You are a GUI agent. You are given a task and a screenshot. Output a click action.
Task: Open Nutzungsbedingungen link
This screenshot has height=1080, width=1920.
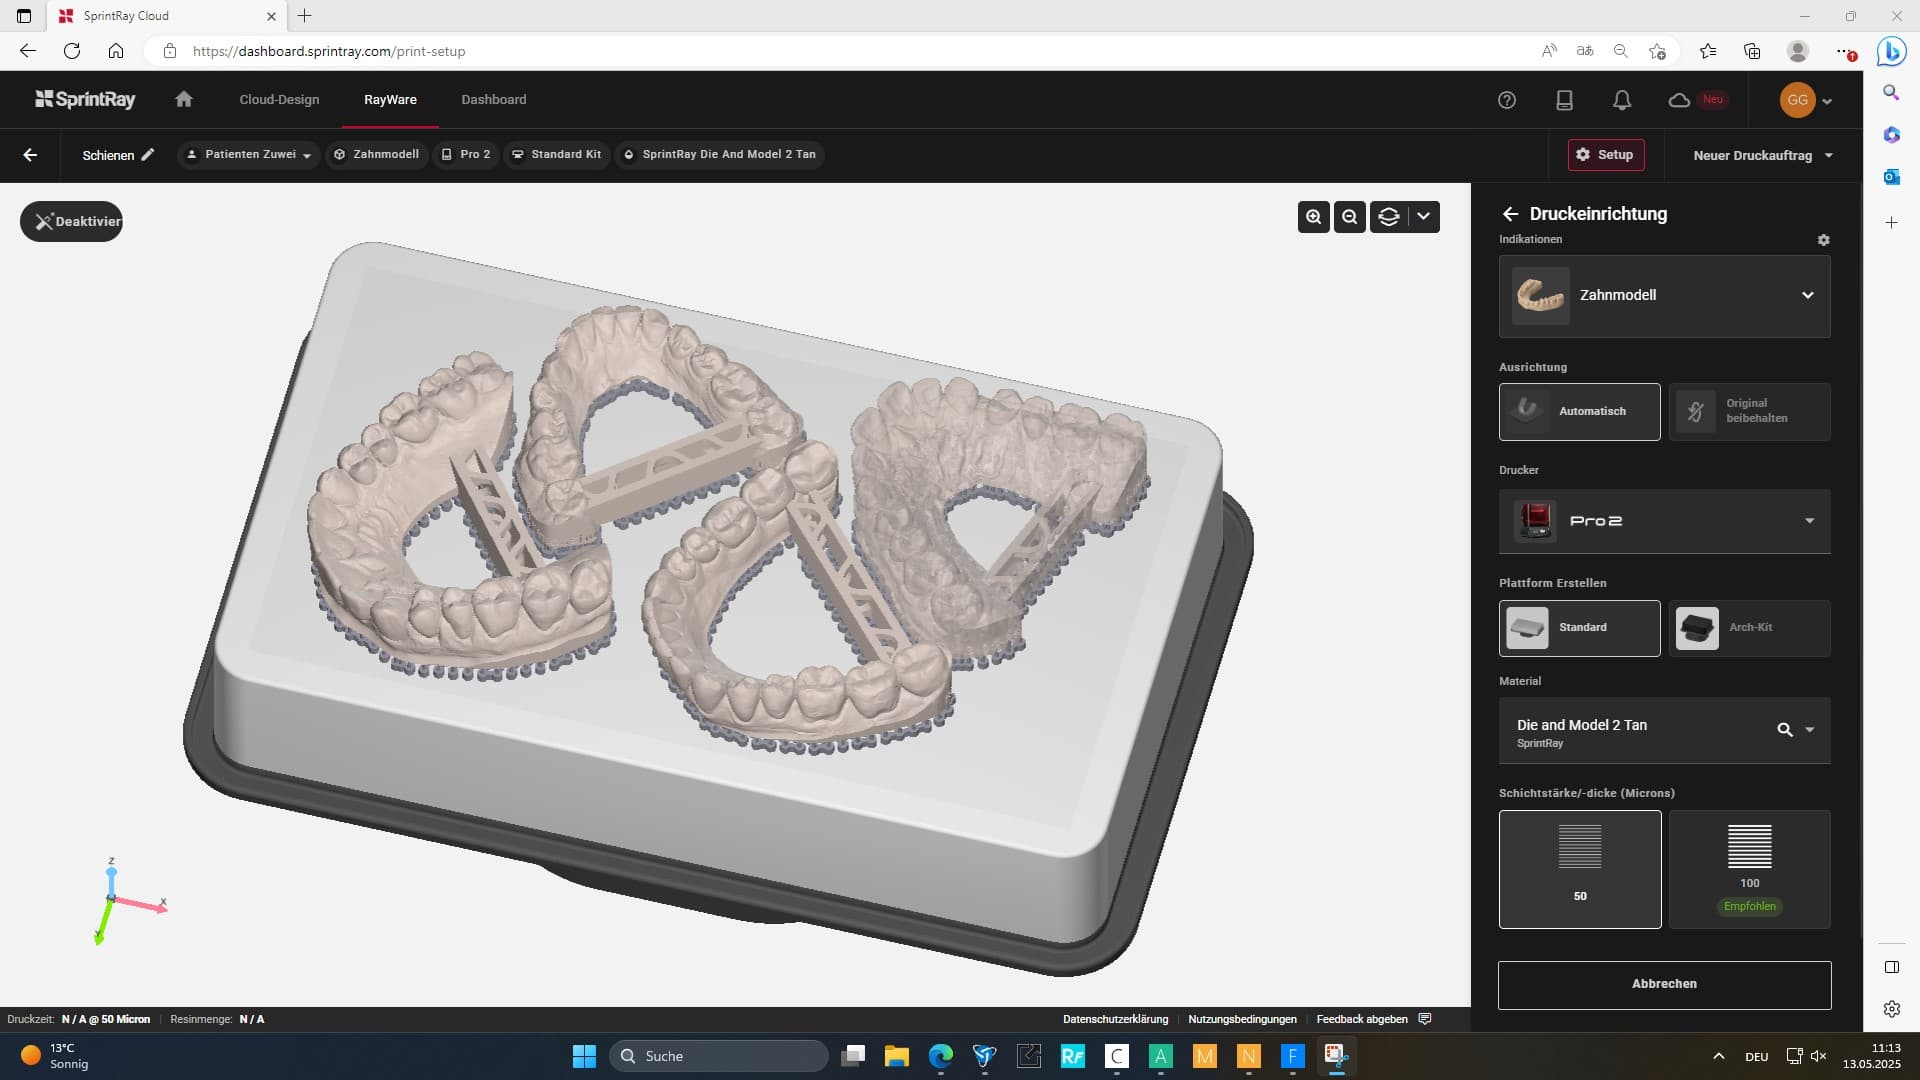1242,1019
